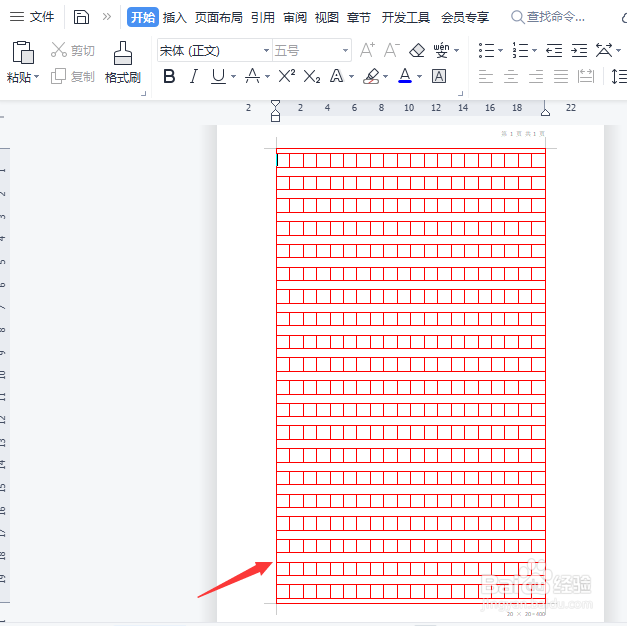This screenshot has height=626, width=627.
Task: Expand the underline style dropdown
Action: coord(234,76)
